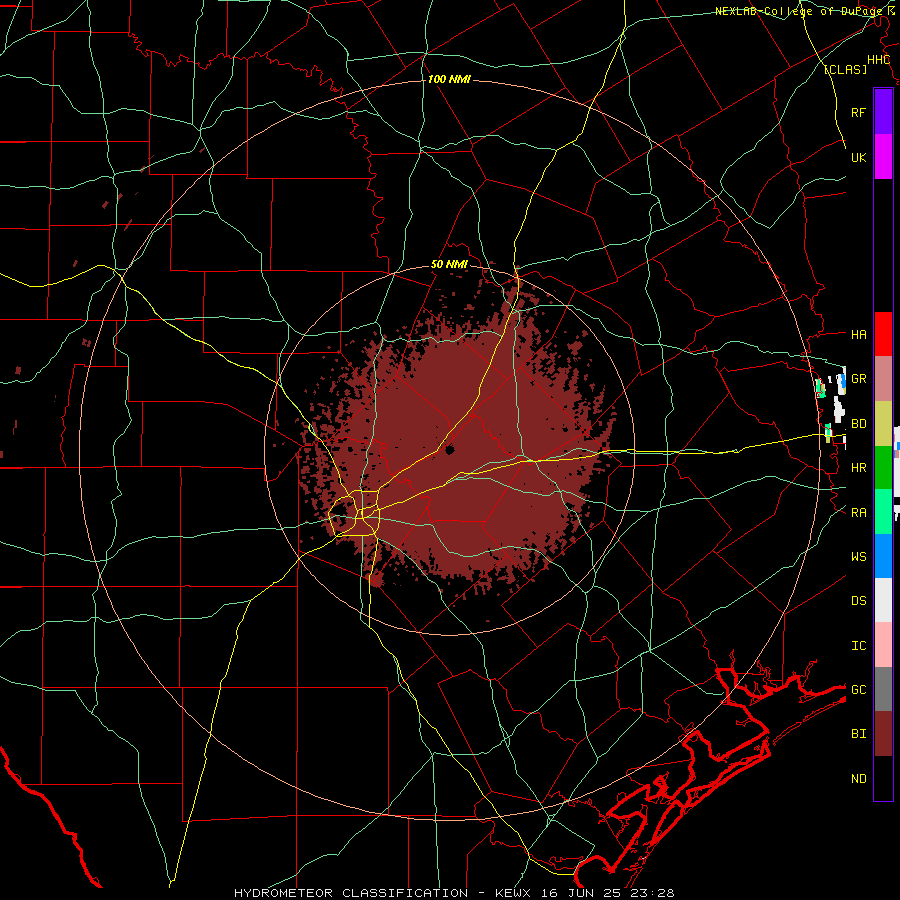Click the RF purple legend swatch
900x900 pixels.
click(x=883, y=112)
